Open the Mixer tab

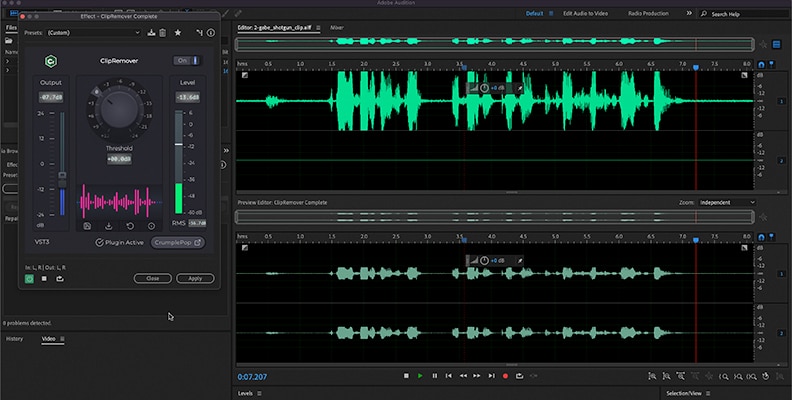[337, 28]
